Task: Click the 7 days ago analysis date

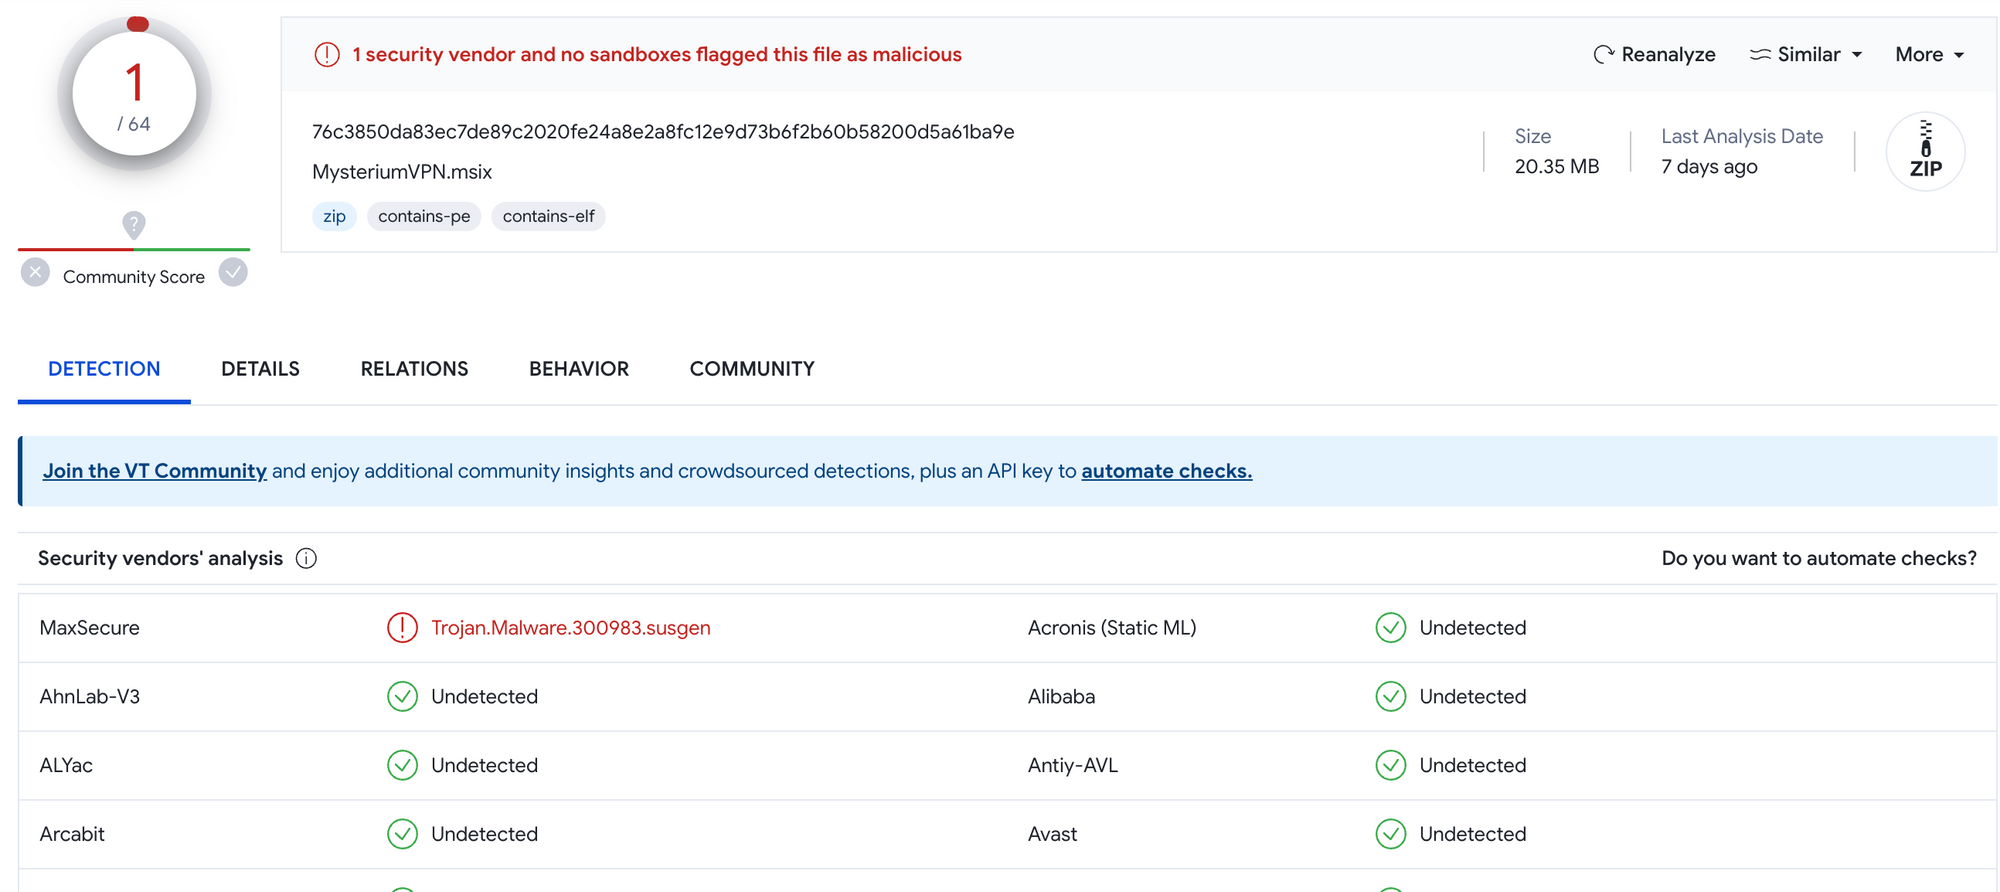Action: 1709,167
